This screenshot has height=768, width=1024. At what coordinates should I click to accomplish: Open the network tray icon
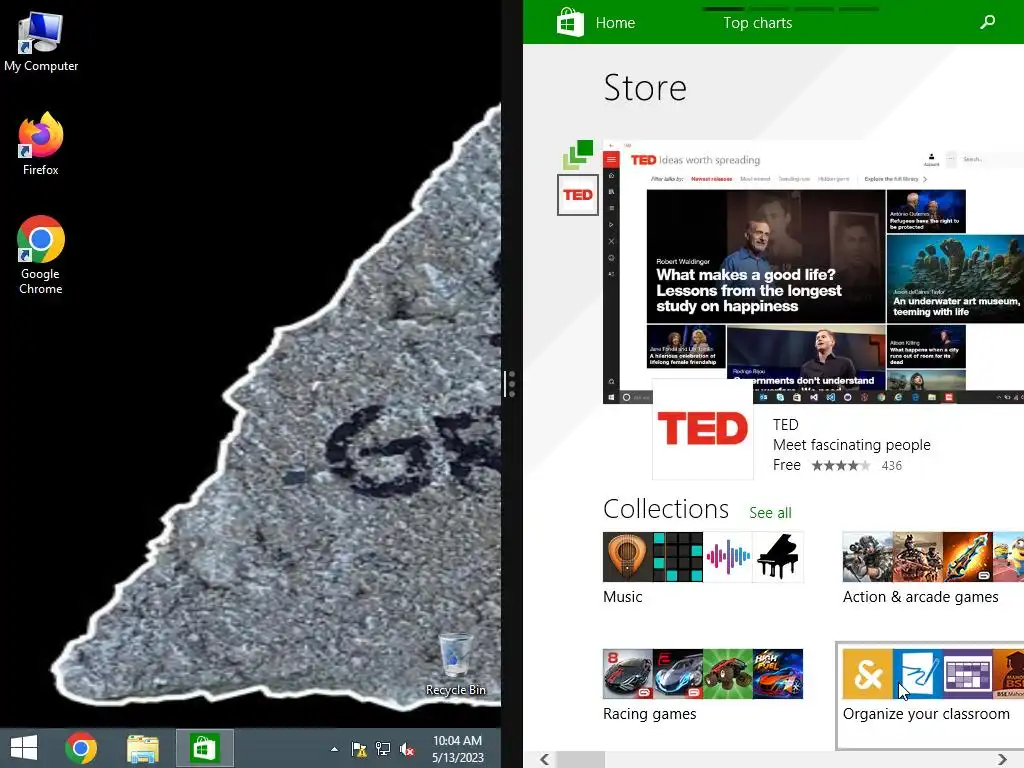(x=383, y=749)
